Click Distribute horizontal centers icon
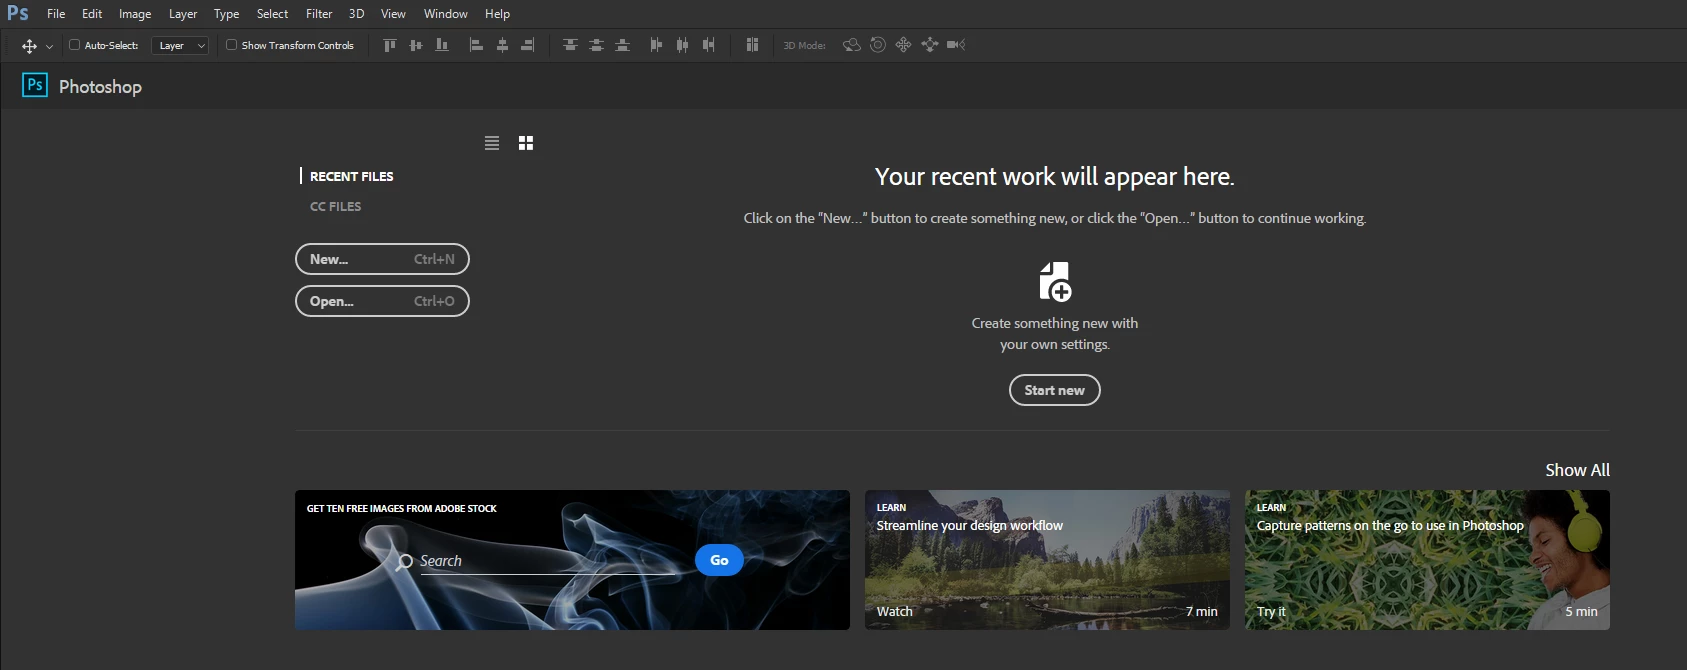The image size is (1687, 670). pyautogui.click(x=682, y=45)
